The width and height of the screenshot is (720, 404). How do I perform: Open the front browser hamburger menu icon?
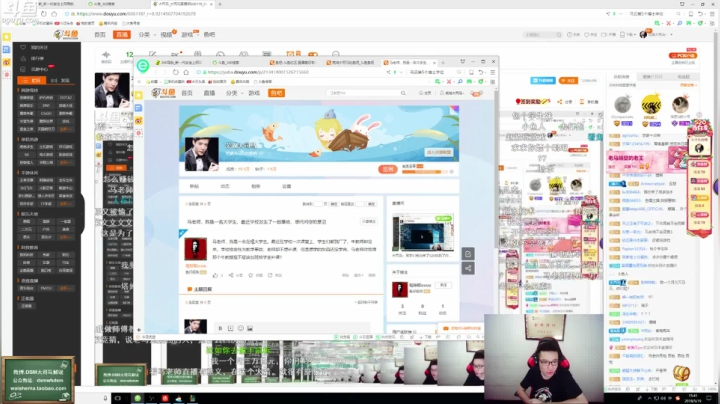point(493,72)
